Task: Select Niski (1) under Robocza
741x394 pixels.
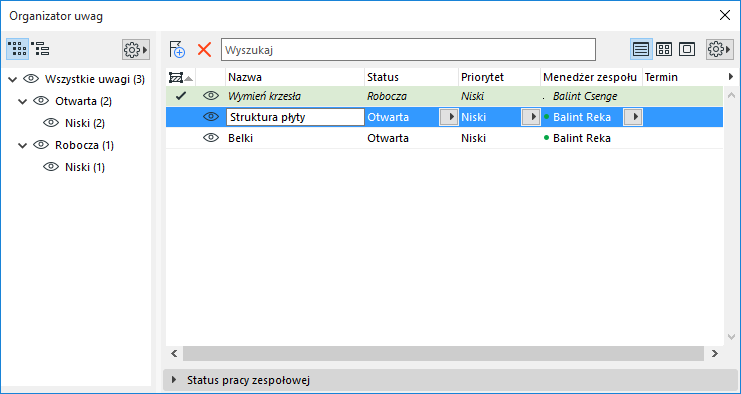Action: pyautogui.click(x=85, y=167)
